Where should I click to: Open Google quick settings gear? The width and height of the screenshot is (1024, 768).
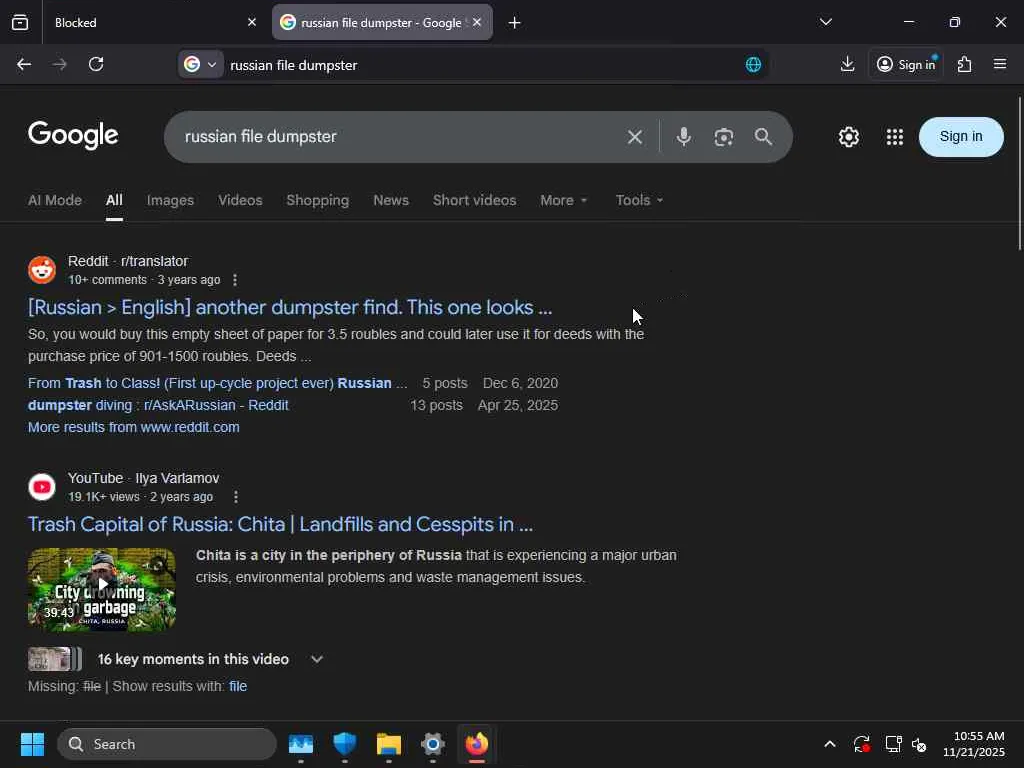pyautogui.click(x=848, y=136)
